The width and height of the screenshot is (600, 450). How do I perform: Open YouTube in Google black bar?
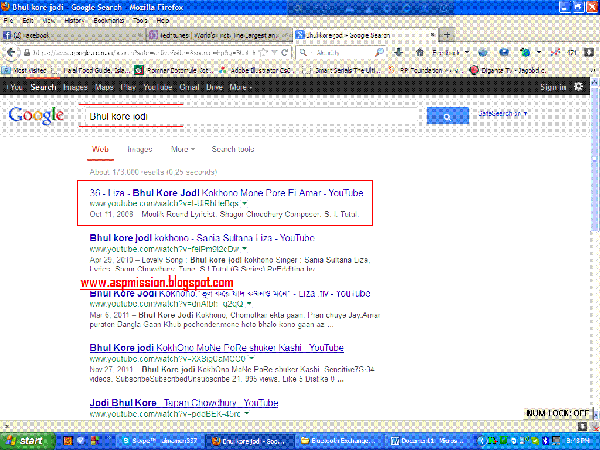click(x=158, y=87)
